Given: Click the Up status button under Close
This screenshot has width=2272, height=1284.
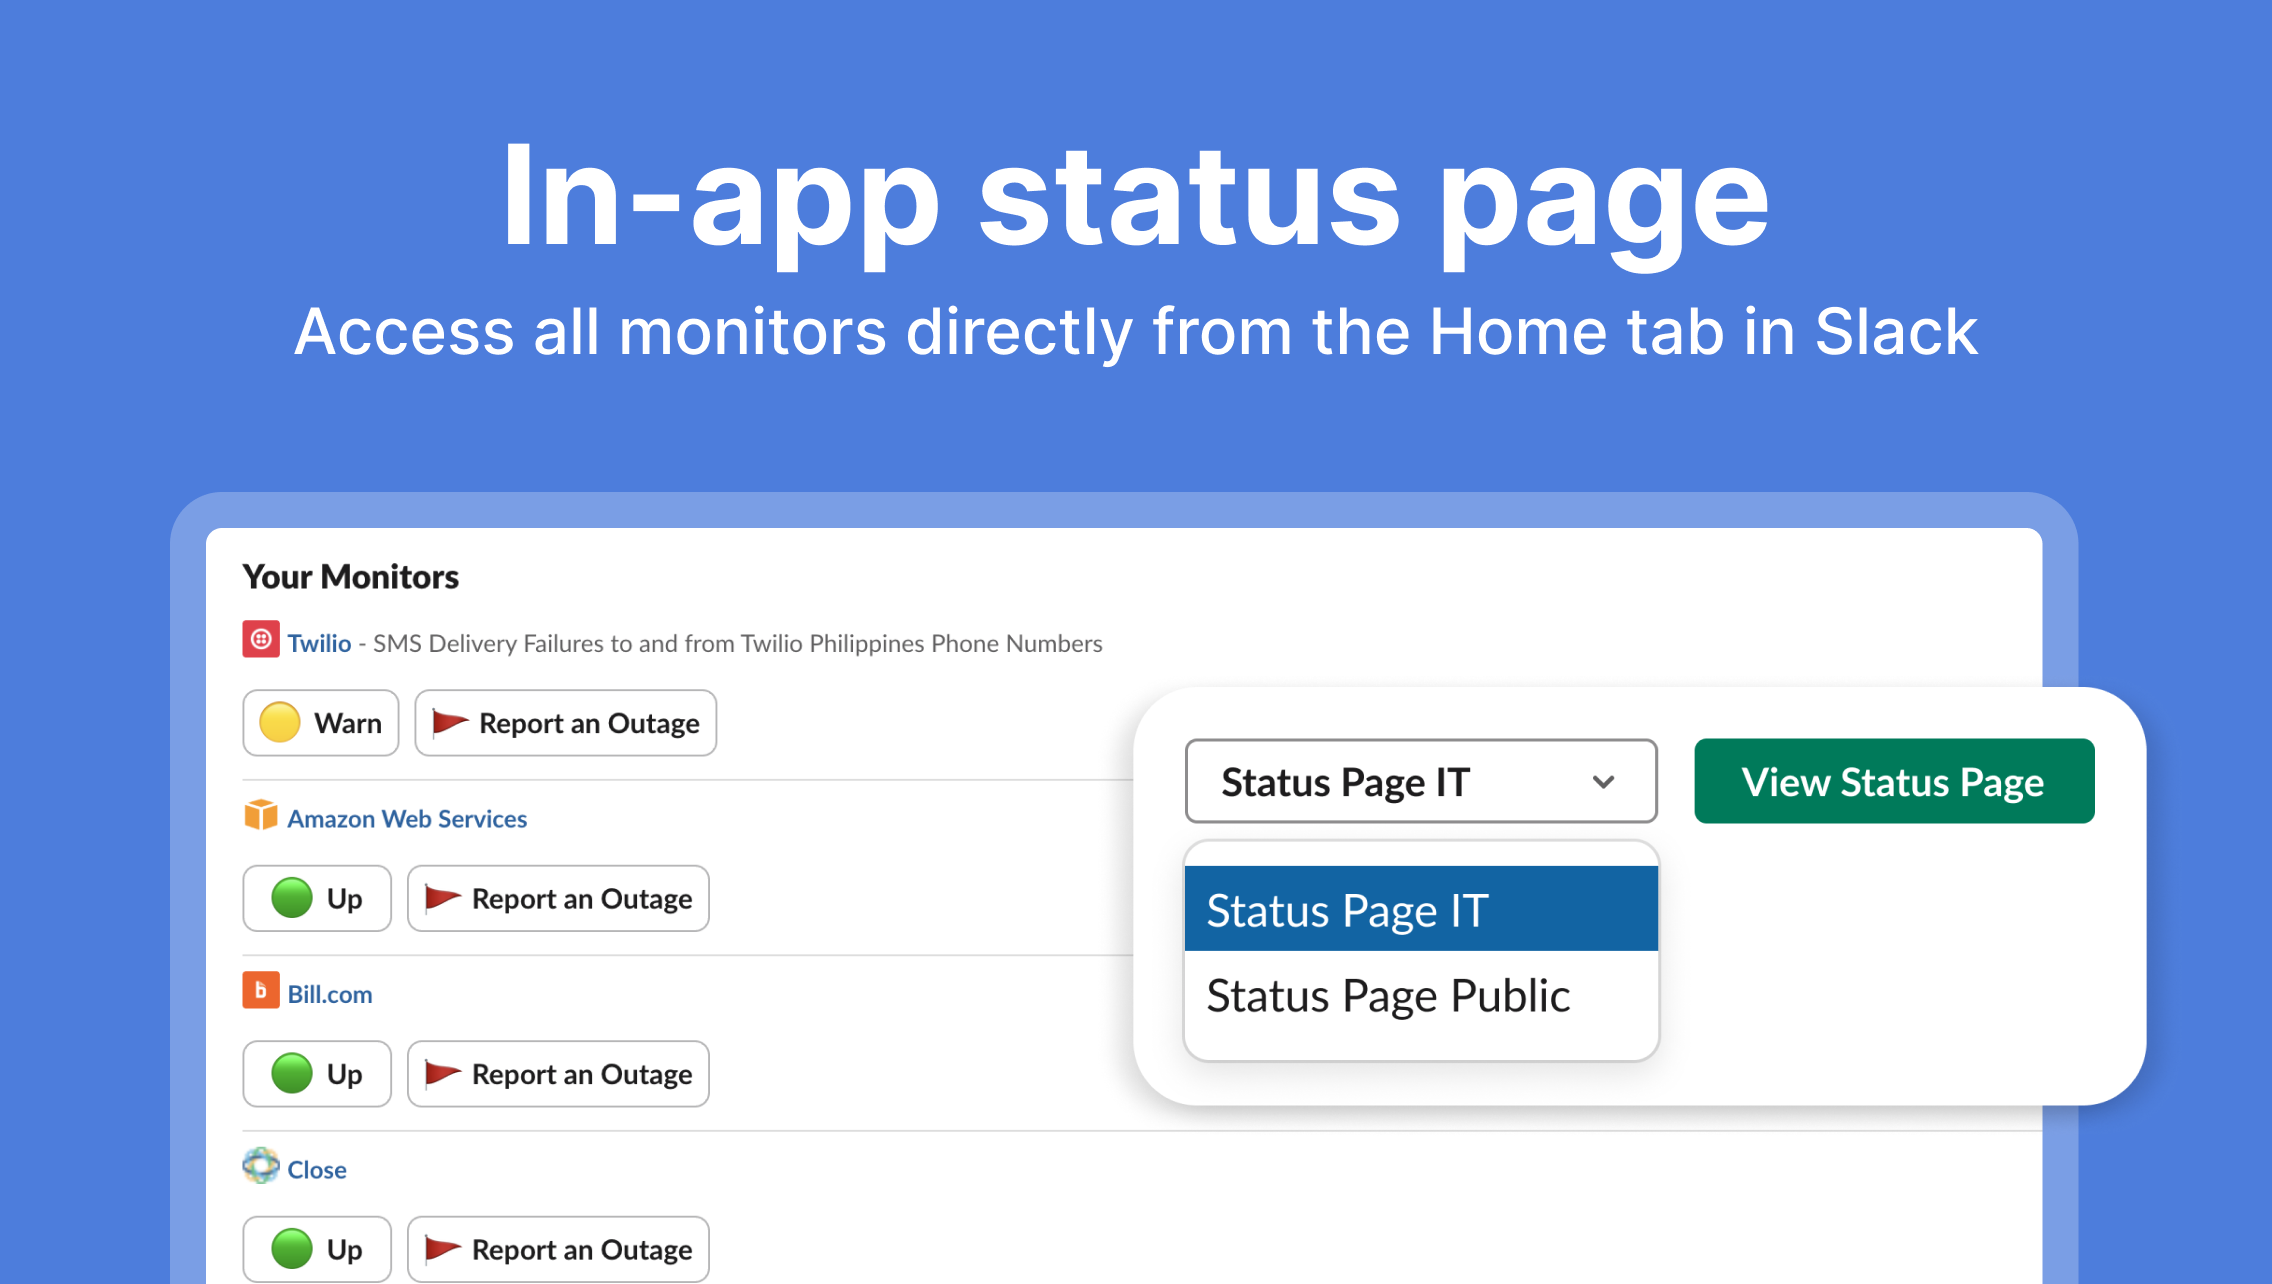Looking at the screenshot, I should 316,1249.
